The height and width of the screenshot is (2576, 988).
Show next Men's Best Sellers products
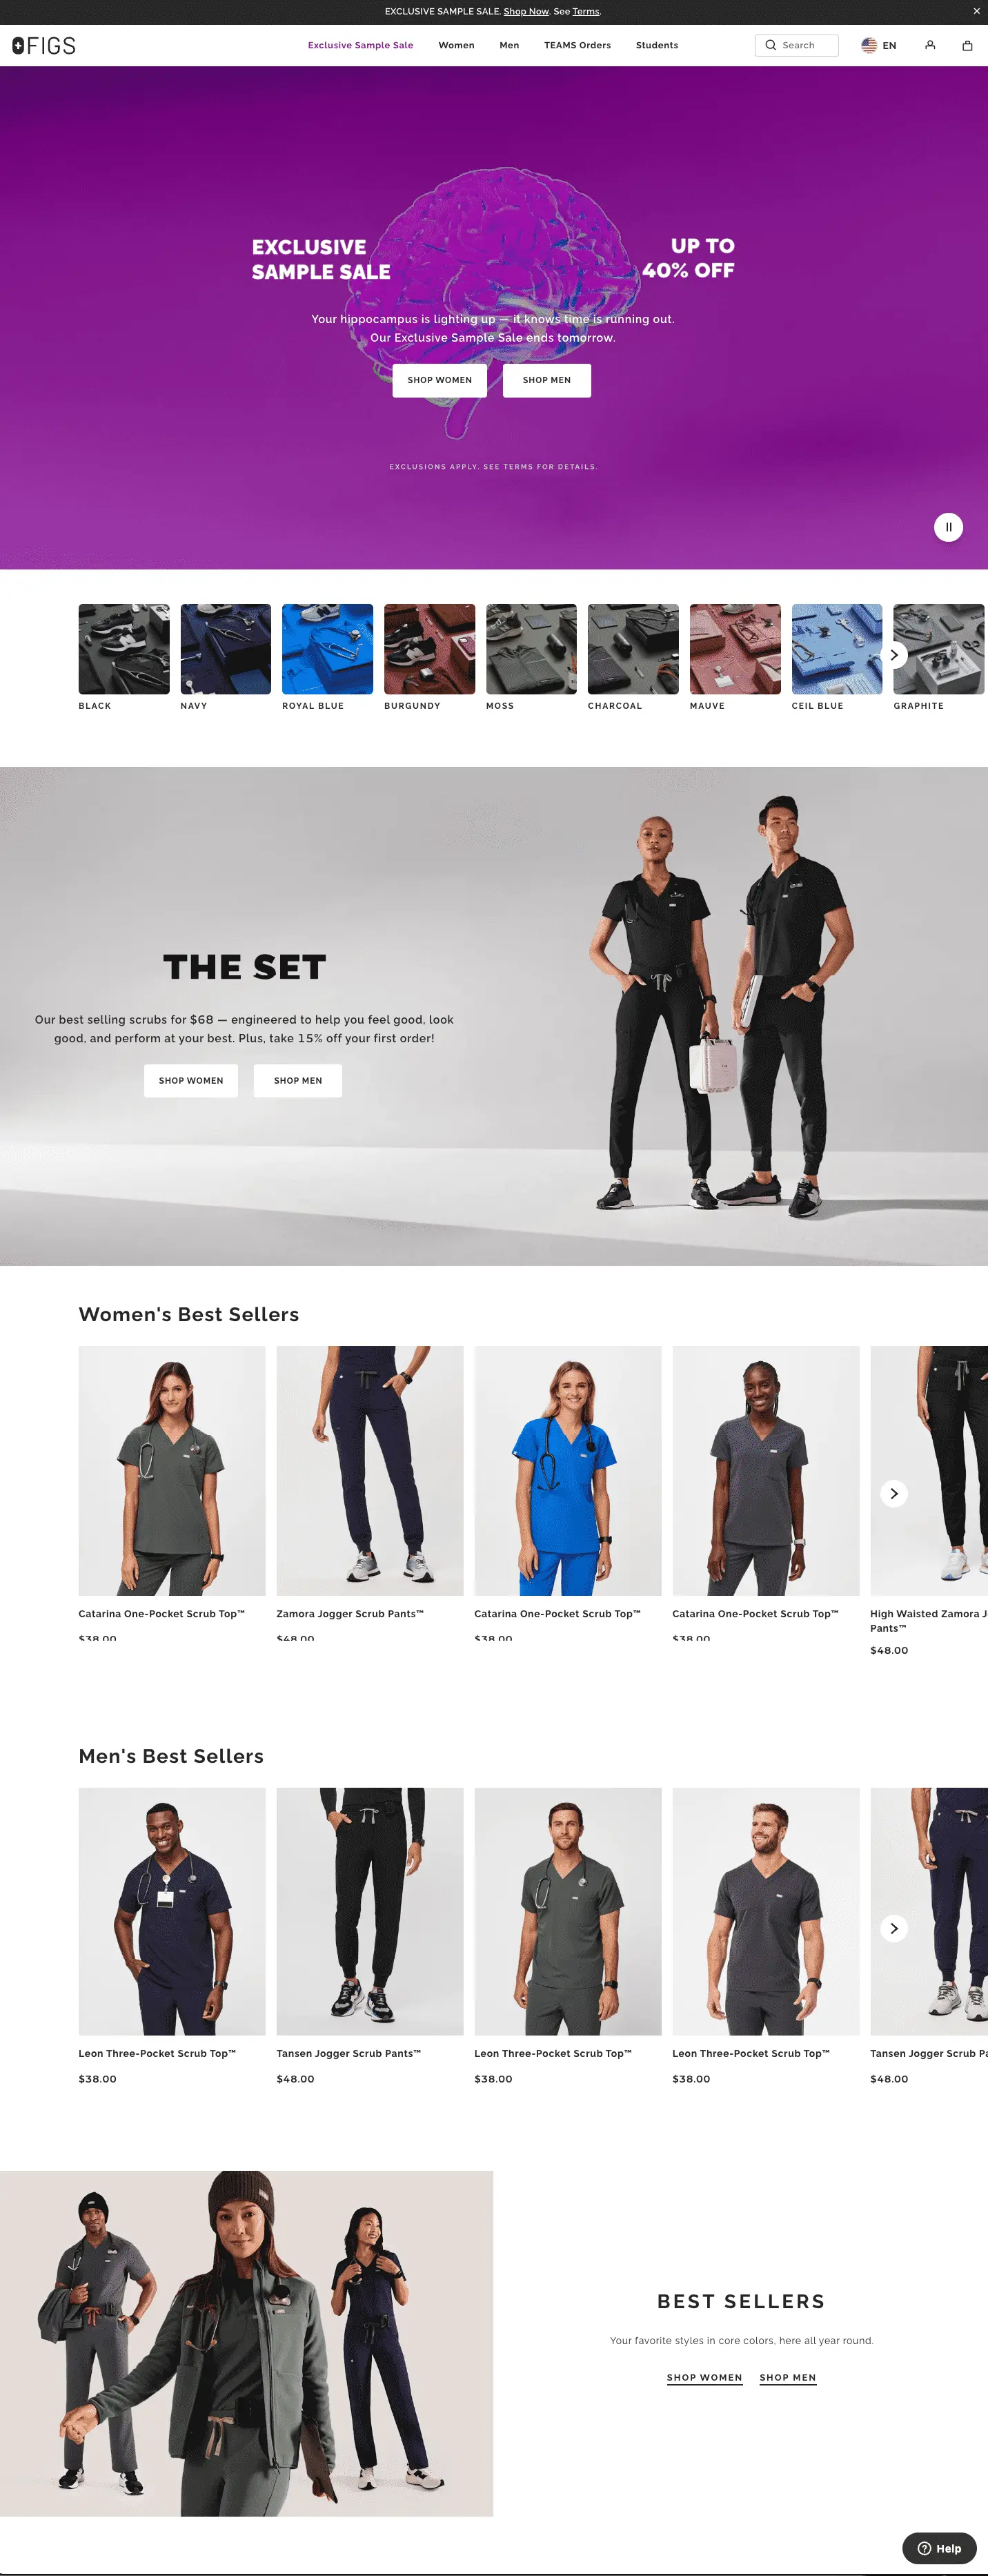pyautogui.click(x=894, y=1928)
